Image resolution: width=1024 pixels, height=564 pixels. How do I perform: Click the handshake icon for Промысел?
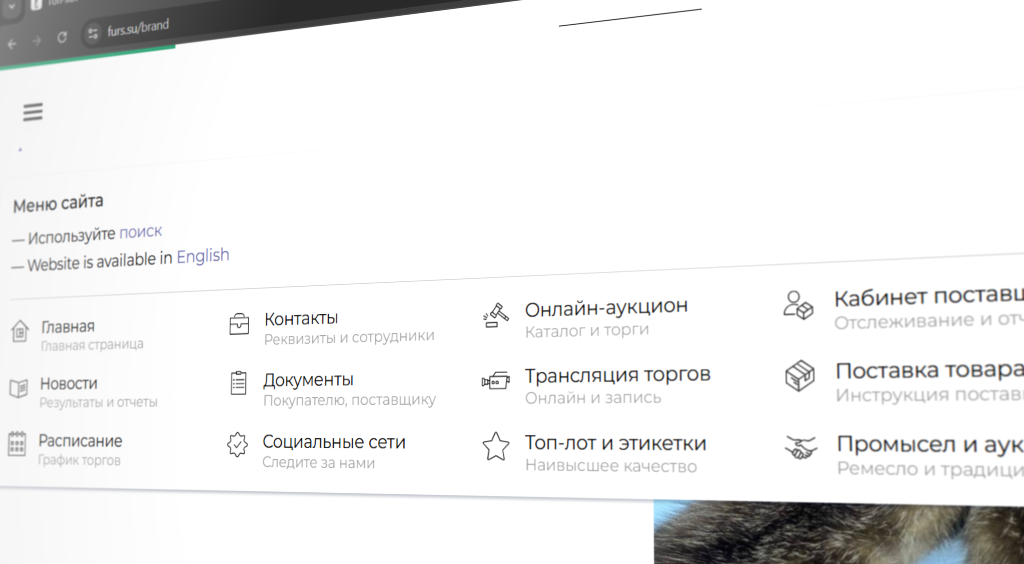(801, 447)
